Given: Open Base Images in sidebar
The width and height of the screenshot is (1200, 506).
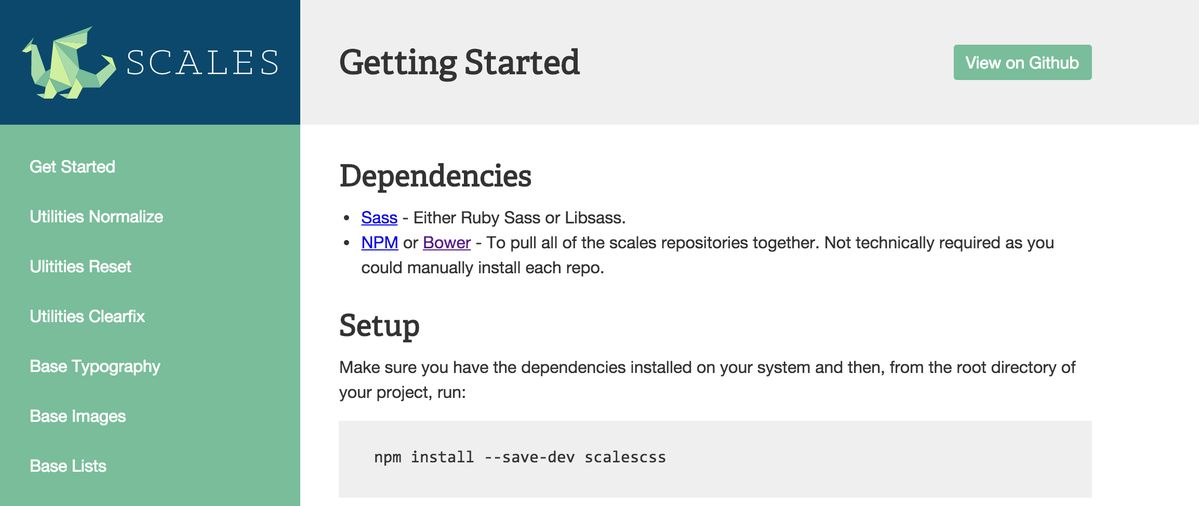Looking at the screenshot, I should [x=77, y=417].
